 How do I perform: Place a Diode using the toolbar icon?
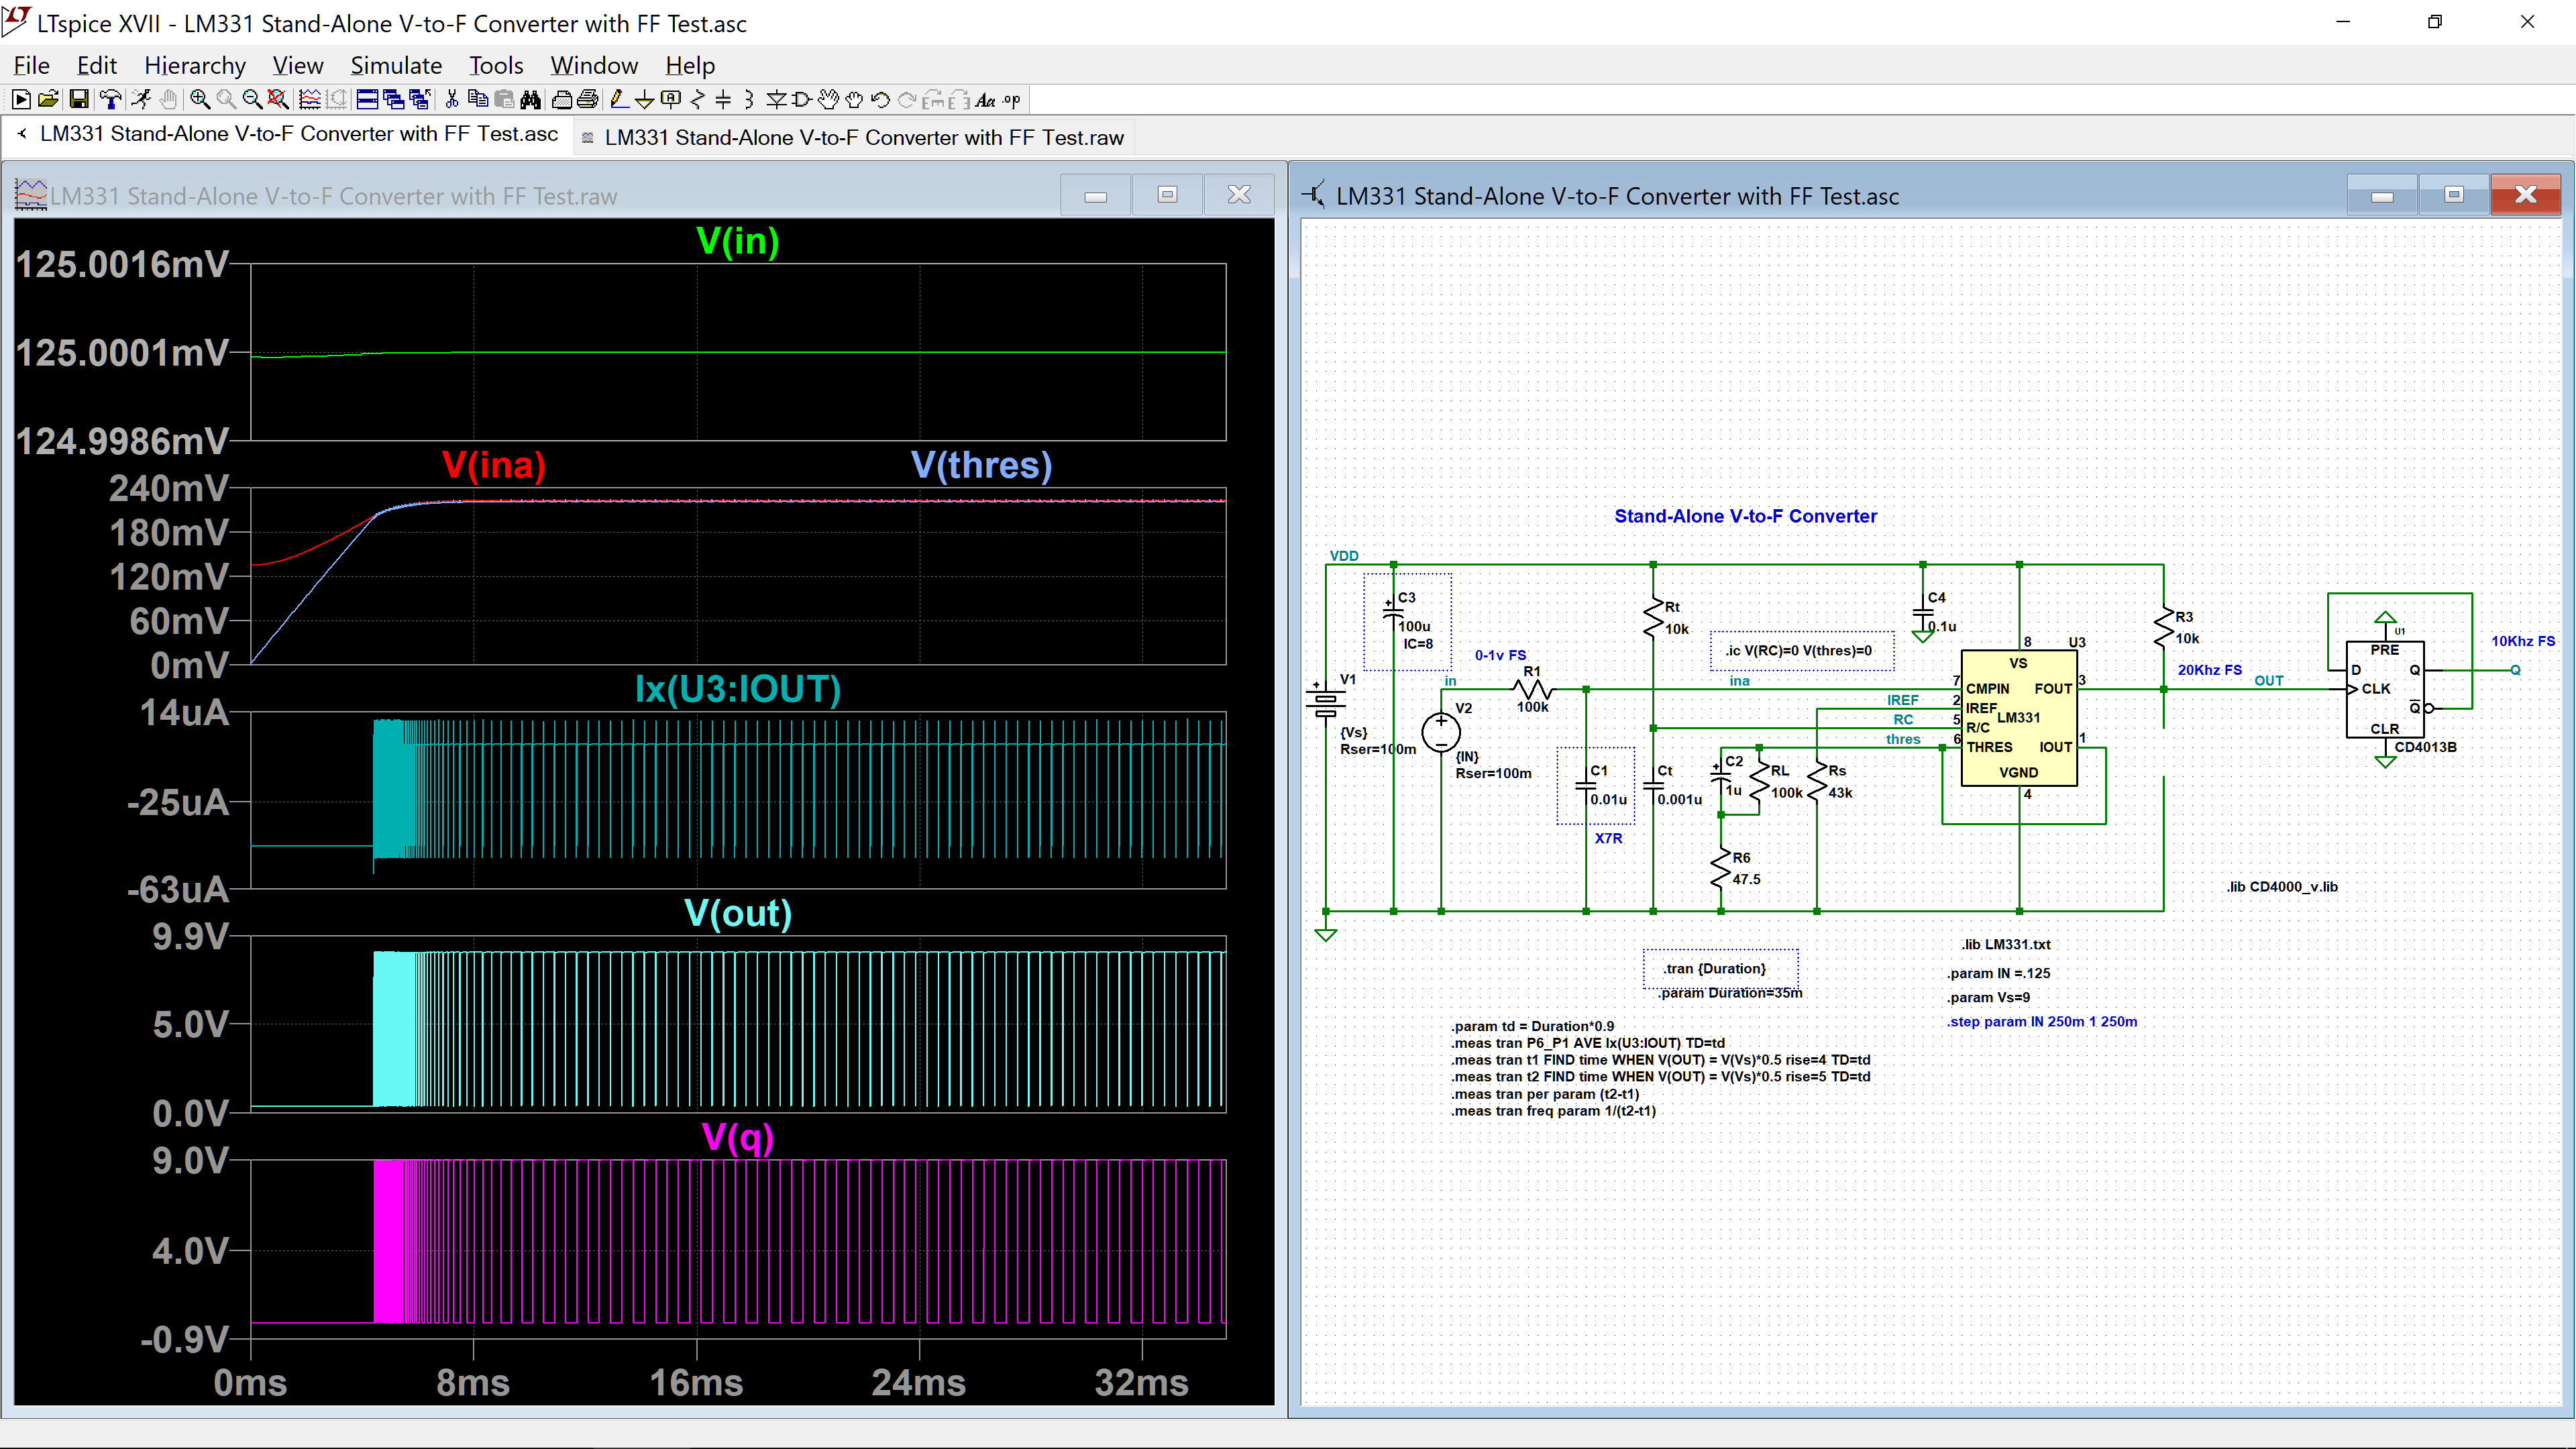point(776,100)
